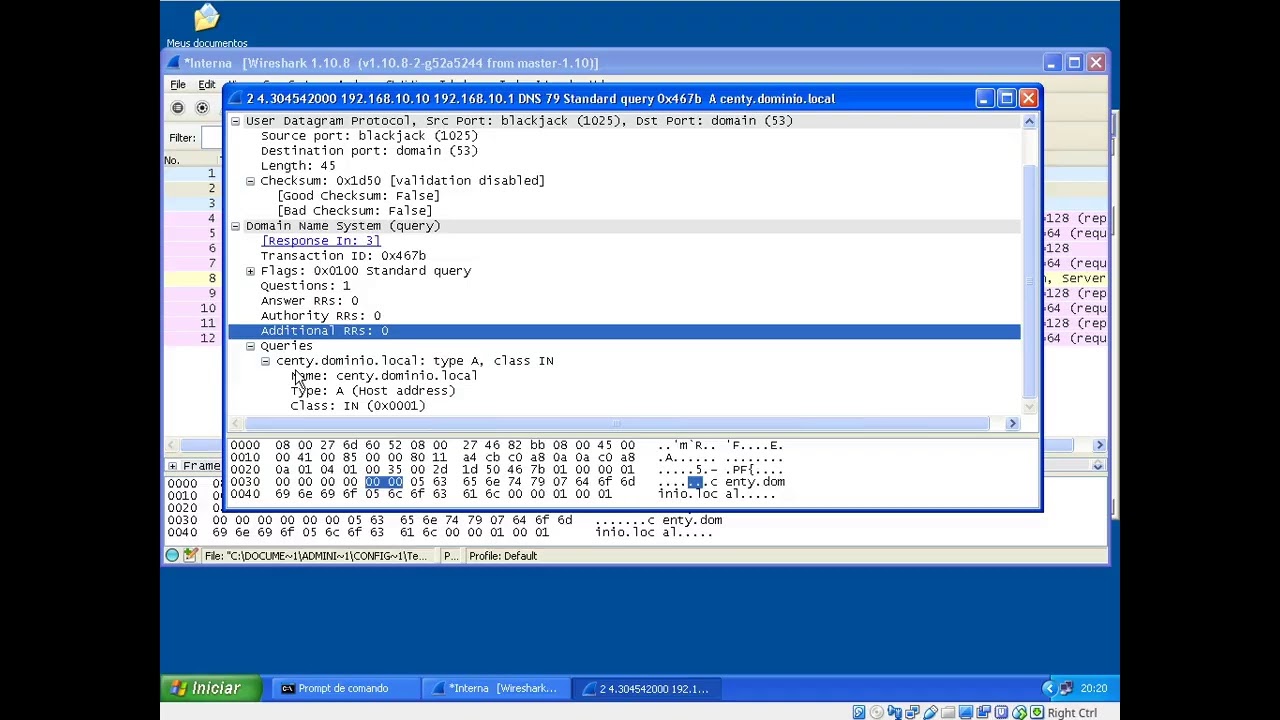Viewport: 1280px width, 720px height.
Task: Collapse the centy.dominio.local type A query
Action: tap(266, 361)
